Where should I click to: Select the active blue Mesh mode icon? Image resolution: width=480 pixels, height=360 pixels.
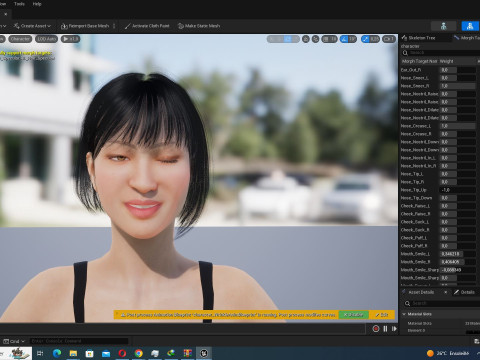click(x=470, y=26)
